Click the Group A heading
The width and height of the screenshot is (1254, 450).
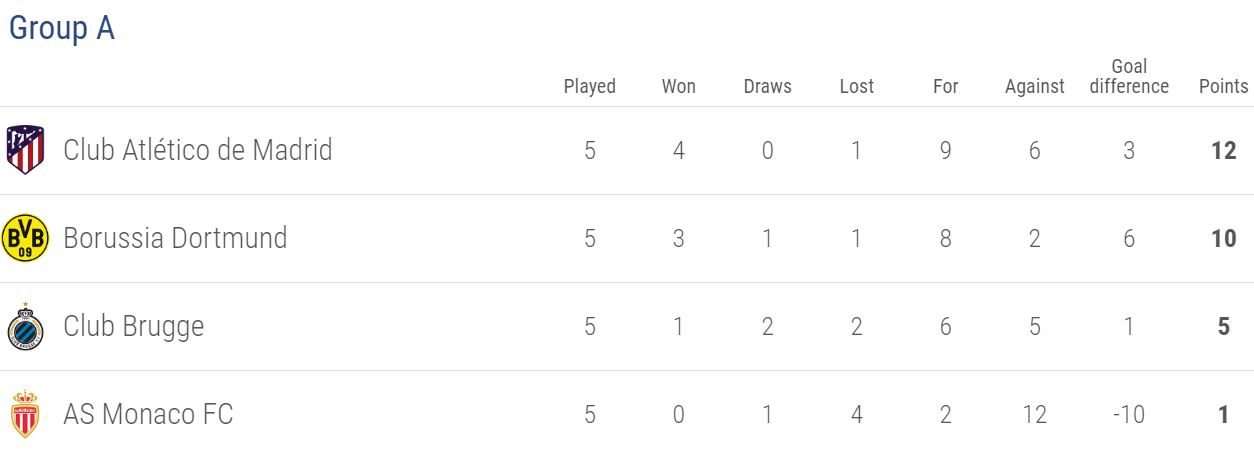[x=62, y=28]
